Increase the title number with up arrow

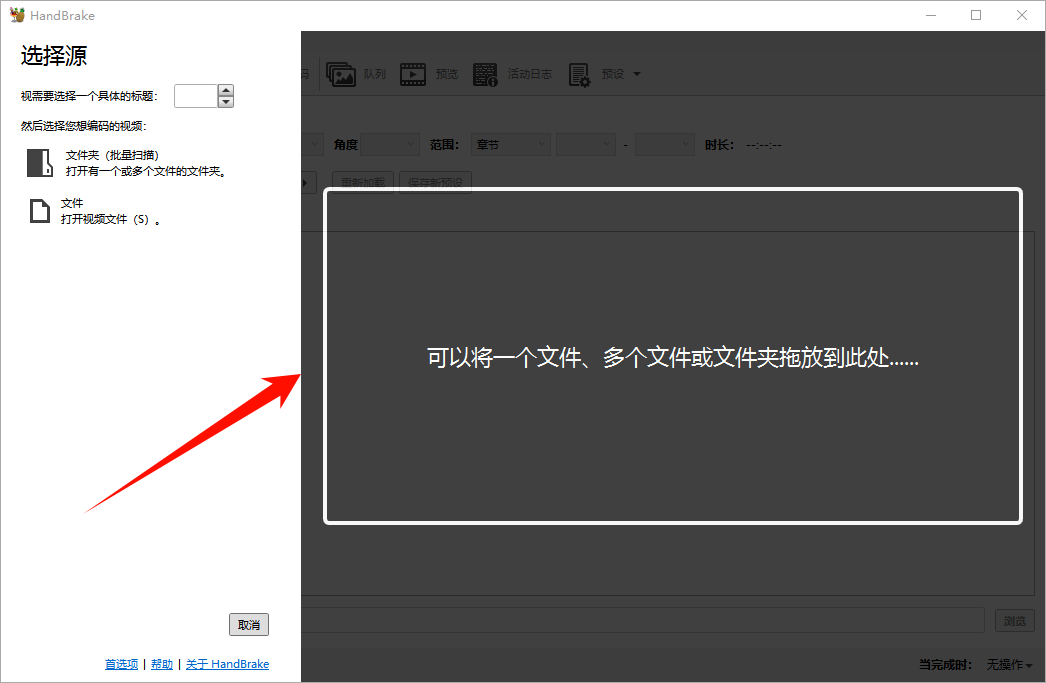pos(226,90)
